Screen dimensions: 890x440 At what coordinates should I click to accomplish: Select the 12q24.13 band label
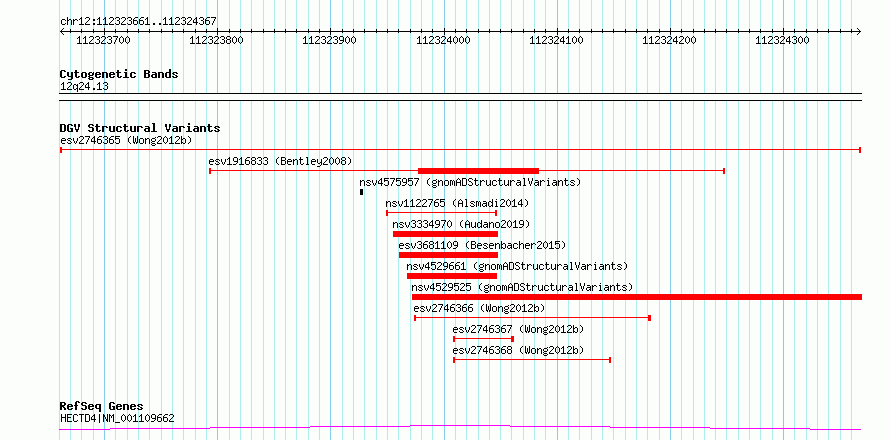[84, 87]
